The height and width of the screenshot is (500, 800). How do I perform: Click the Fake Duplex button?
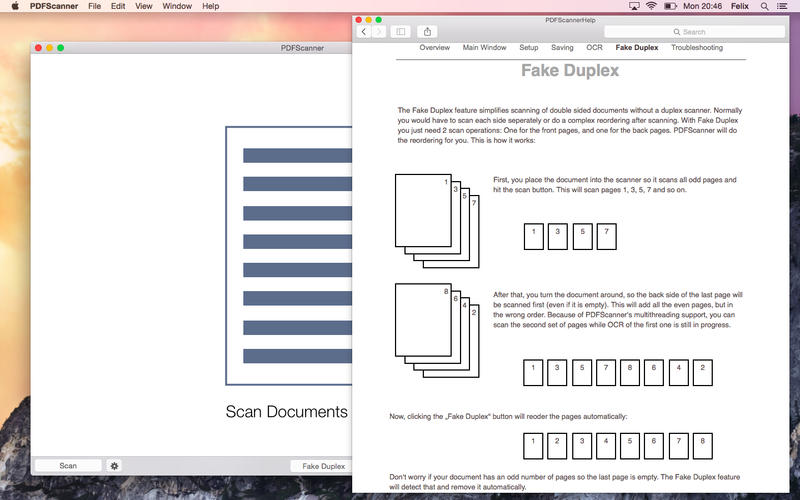coord(322,466)
